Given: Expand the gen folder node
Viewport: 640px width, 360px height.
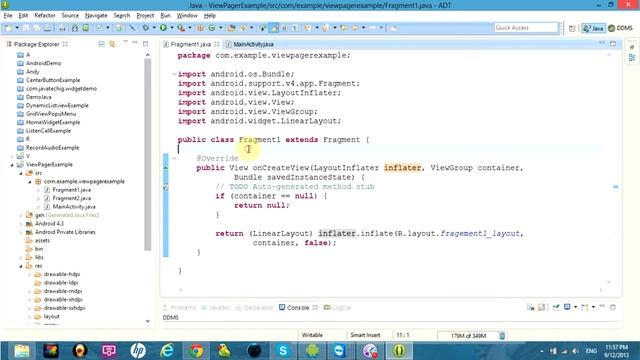Looking at the screenshot, I should 21,216.
